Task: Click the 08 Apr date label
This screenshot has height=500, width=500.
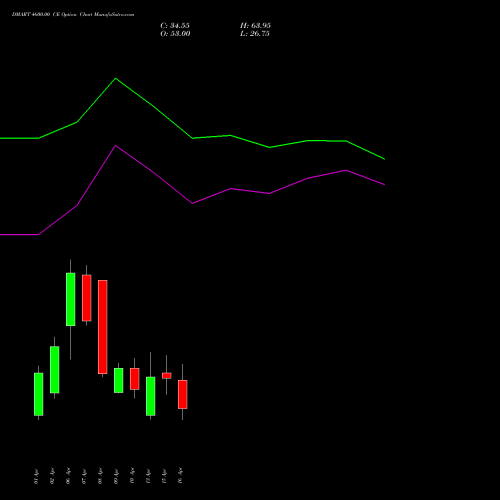Action: [x=100, y=476]
